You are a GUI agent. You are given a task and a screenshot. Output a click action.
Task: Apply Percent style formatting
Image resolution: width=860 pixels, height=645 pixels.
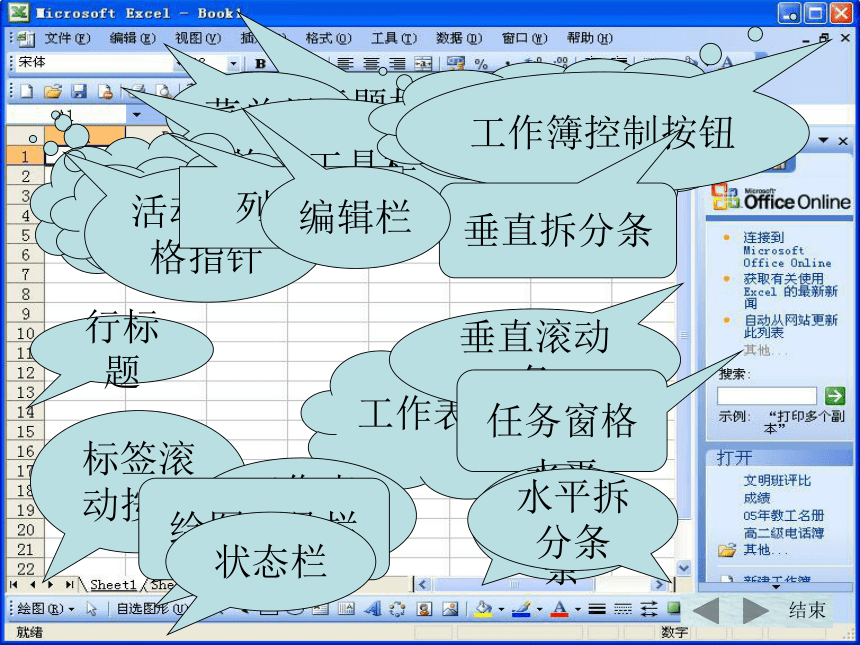click(480, 64)
